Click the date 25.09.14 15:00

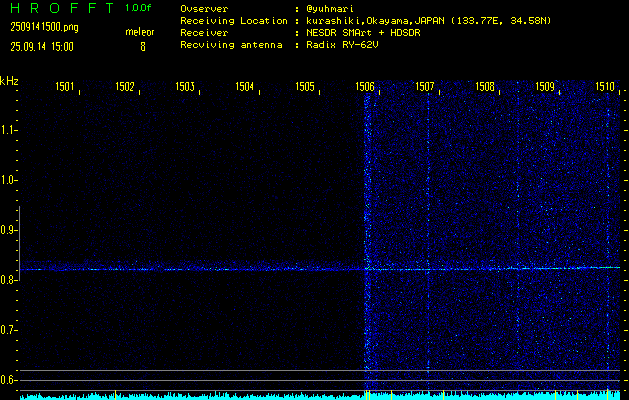tap(42, 47)
